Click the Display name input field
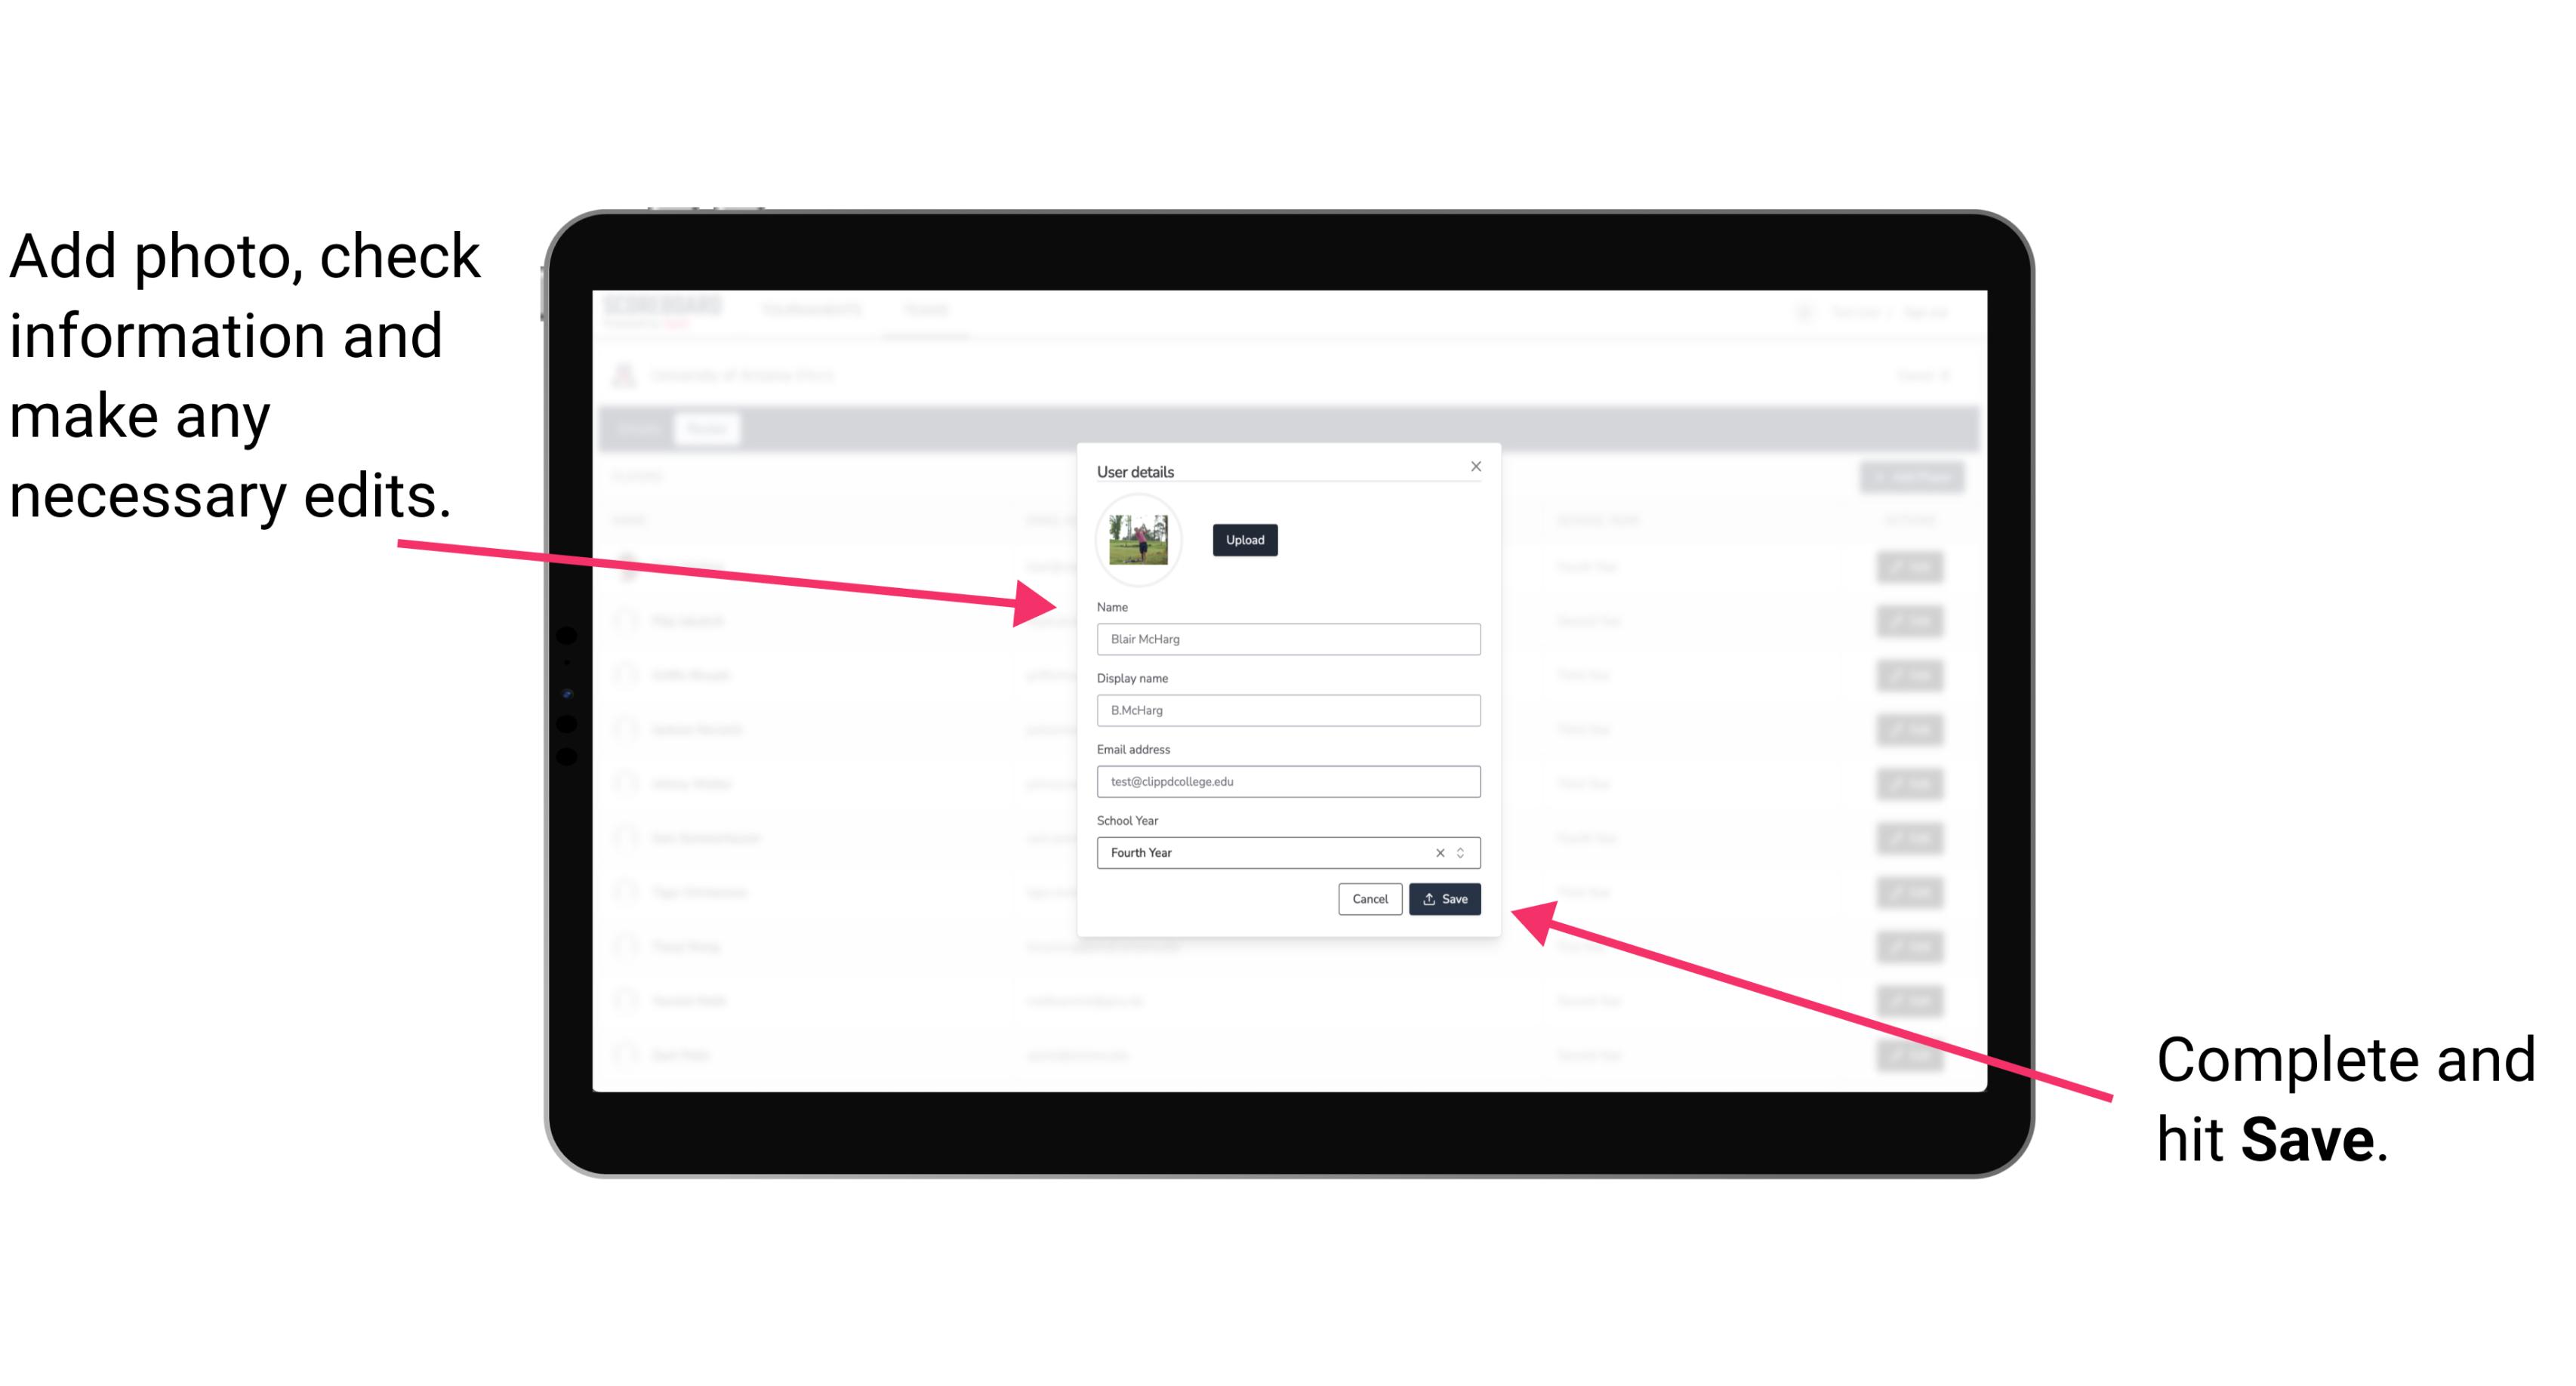Image resolution: width=2576 pixels, height=1386 pixels. (1287, 710)
